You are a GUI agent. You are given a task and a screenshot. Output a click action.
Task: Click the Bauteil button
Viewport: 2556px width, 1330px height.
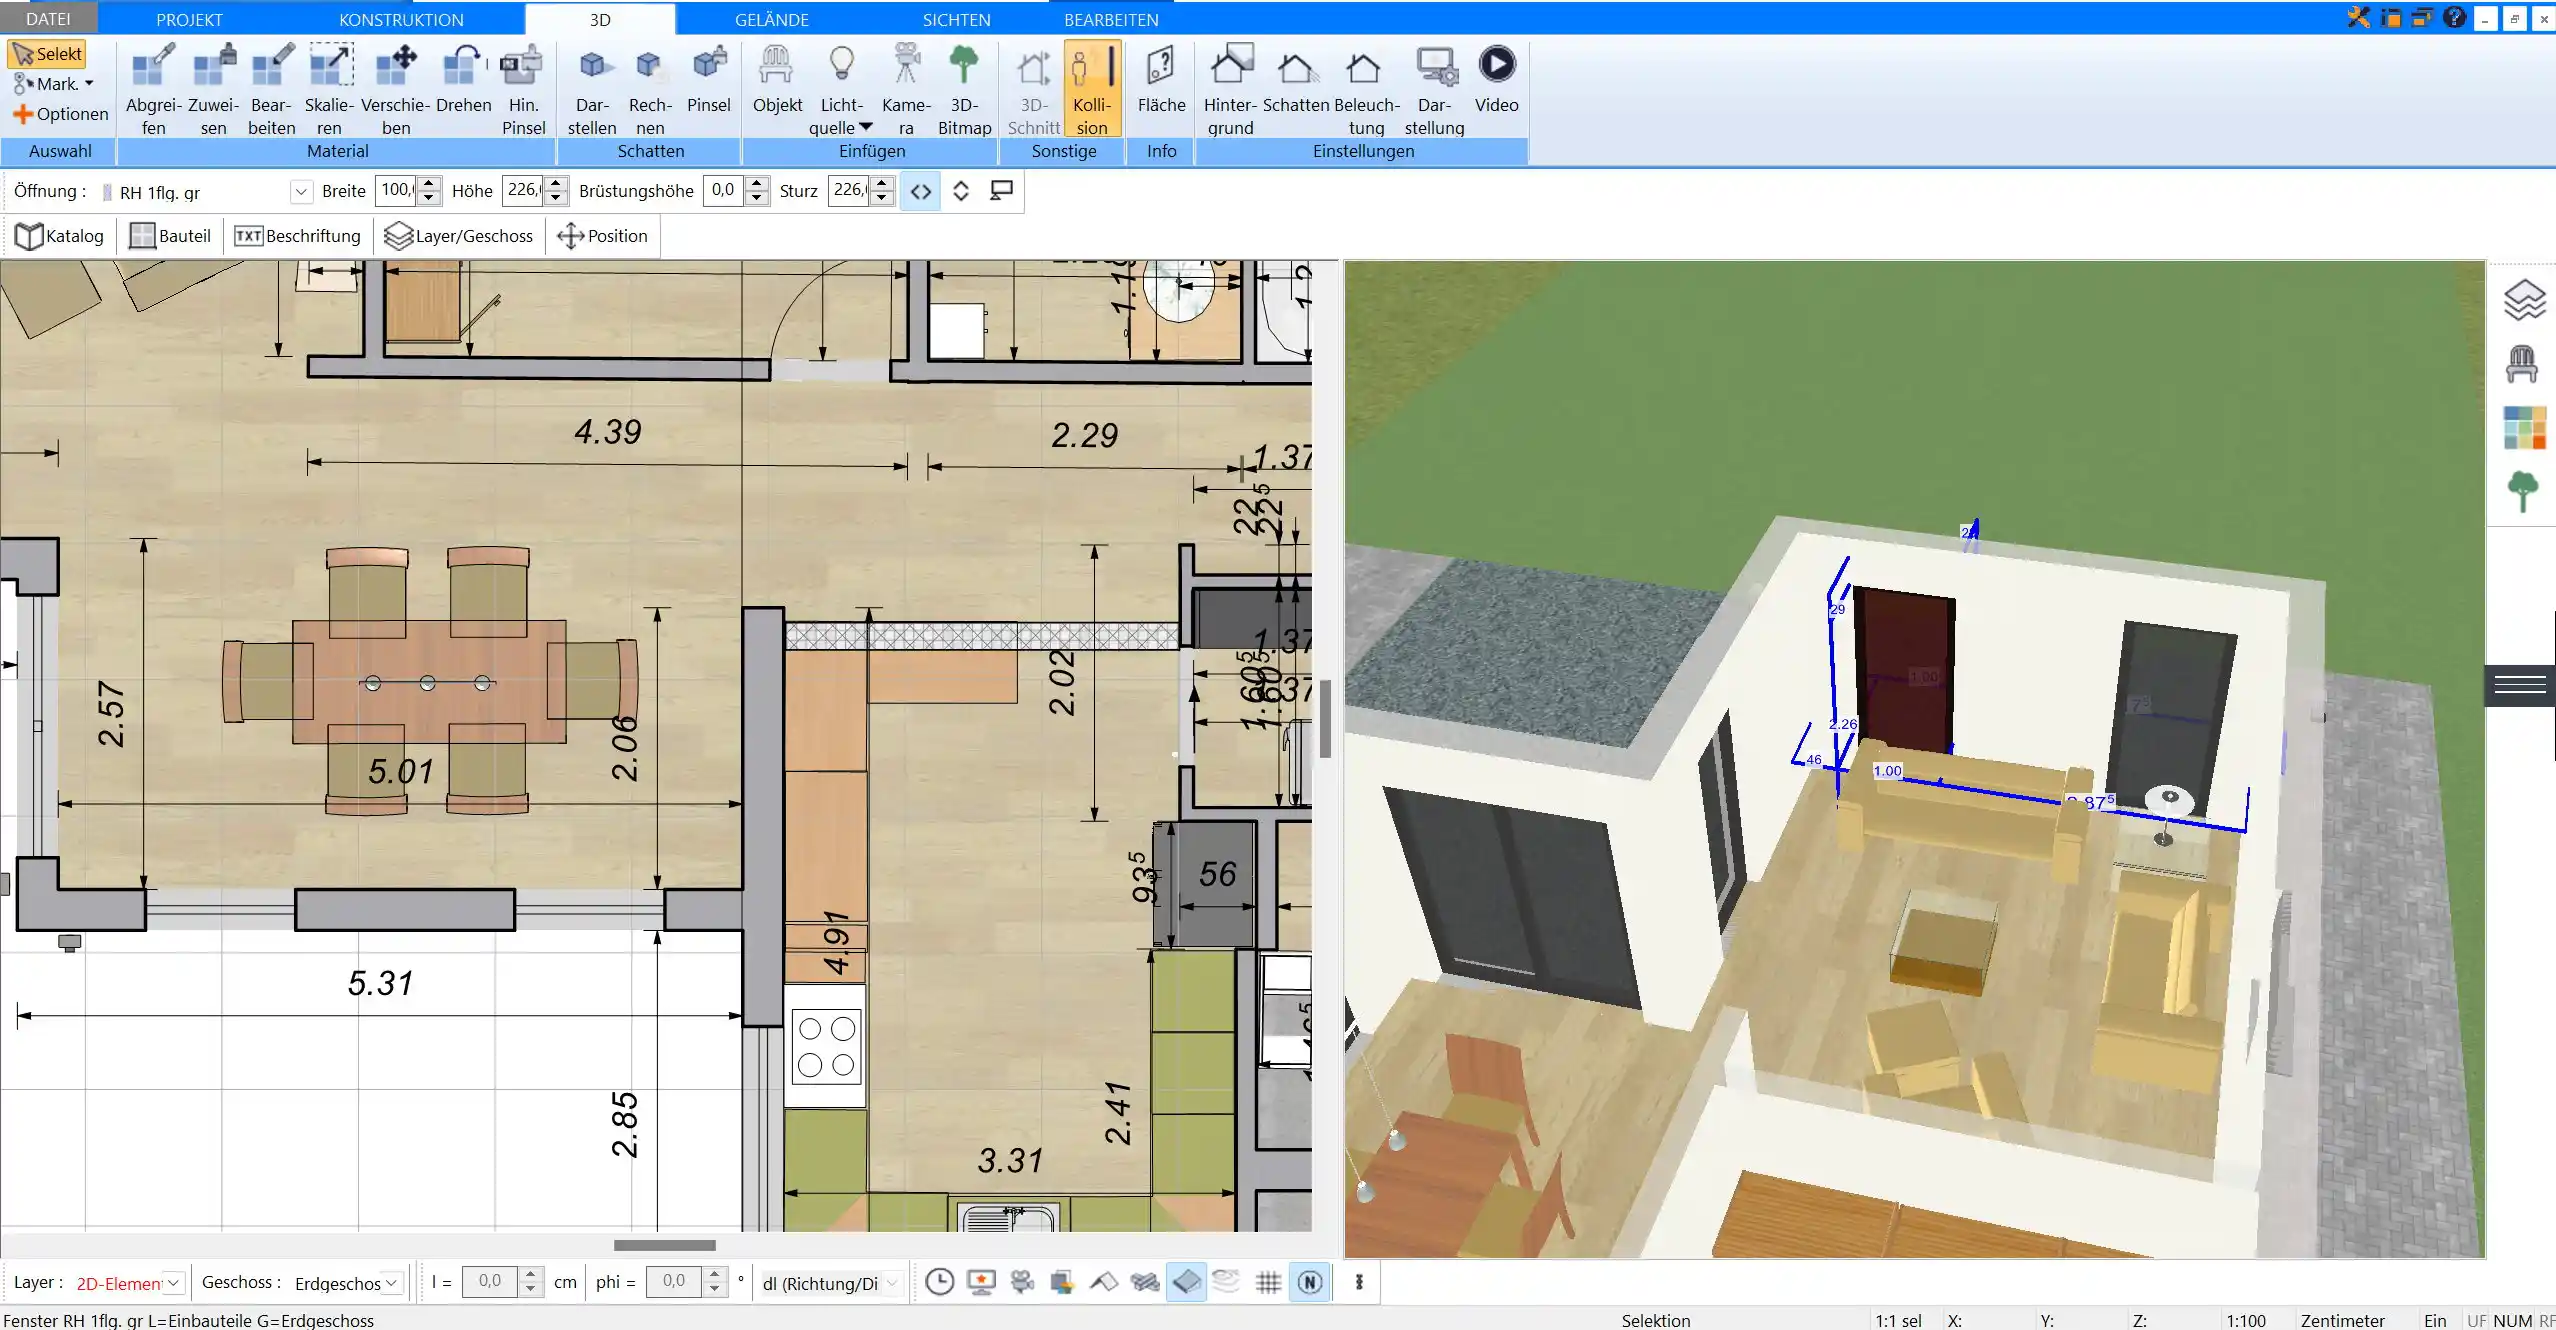[x=170, y=236]
